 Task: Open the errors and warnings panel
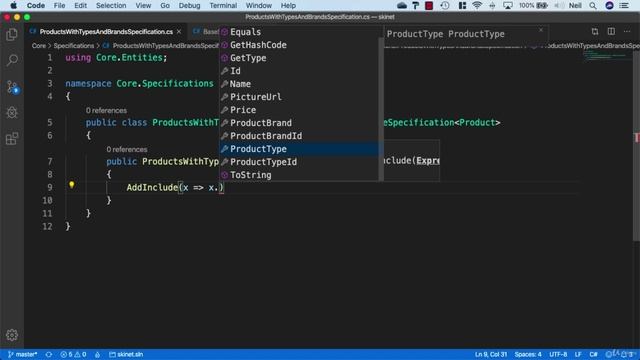point(73,354)
